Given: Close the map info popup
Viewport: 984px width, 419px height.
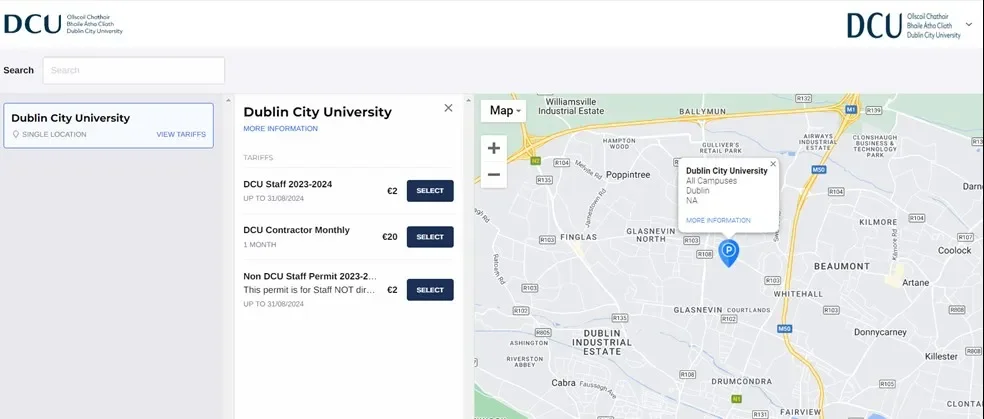Looking at the screenshot, I should click(x=773, y=164).
